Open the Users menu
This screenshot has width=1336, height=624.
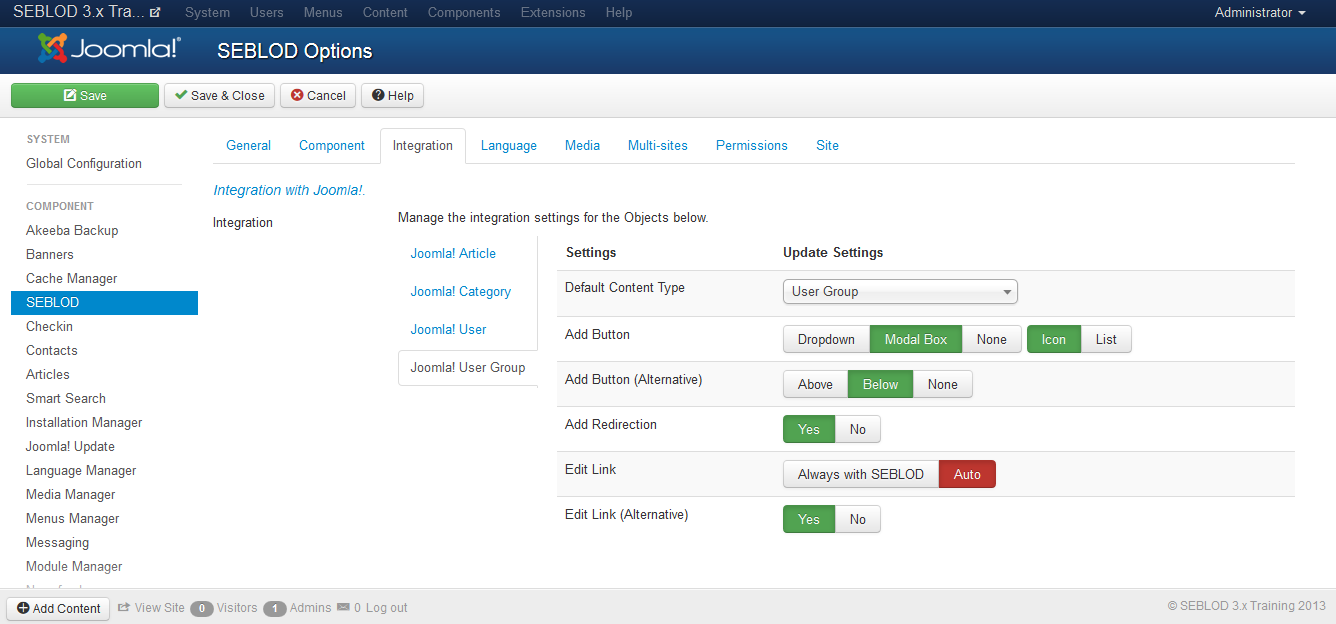point(267,13)
